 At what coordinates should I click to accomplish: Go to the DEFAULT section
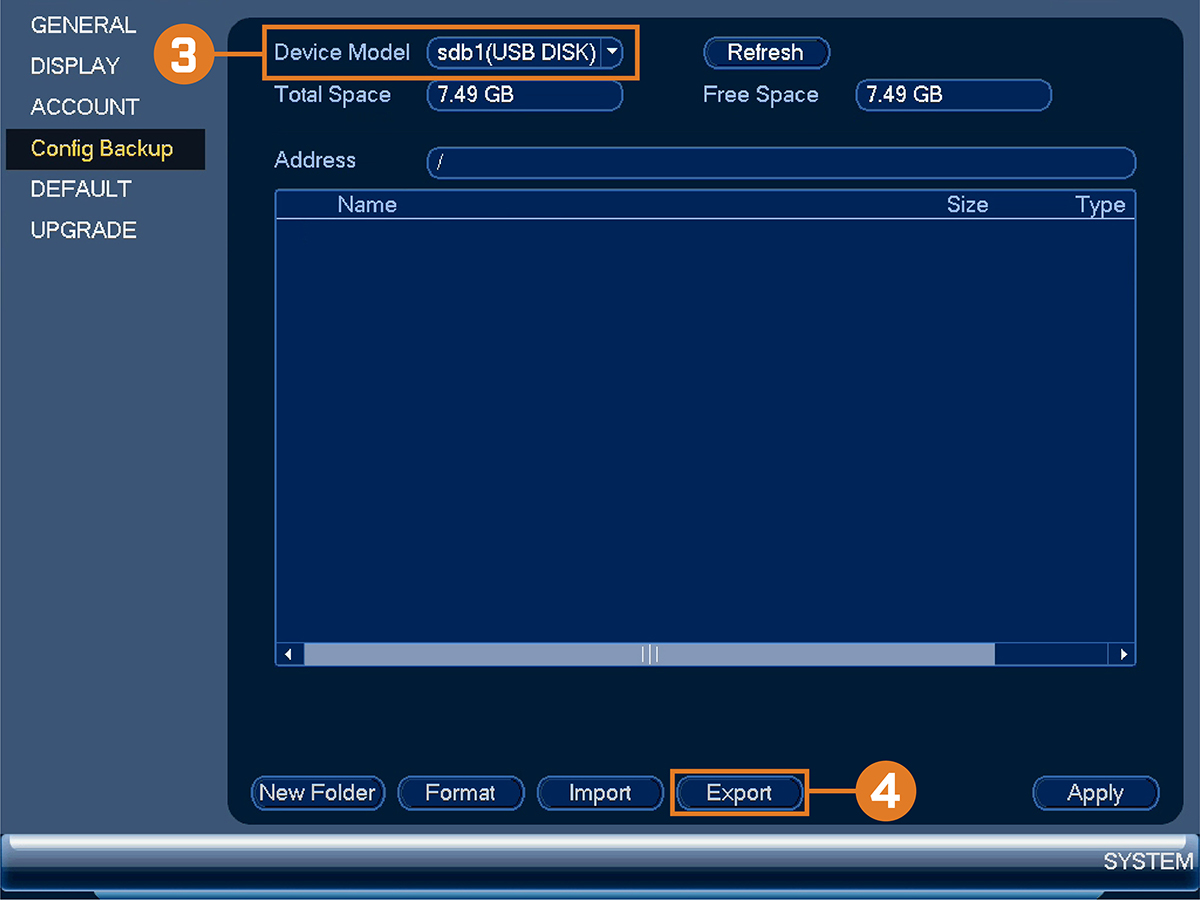coord(81,189)
